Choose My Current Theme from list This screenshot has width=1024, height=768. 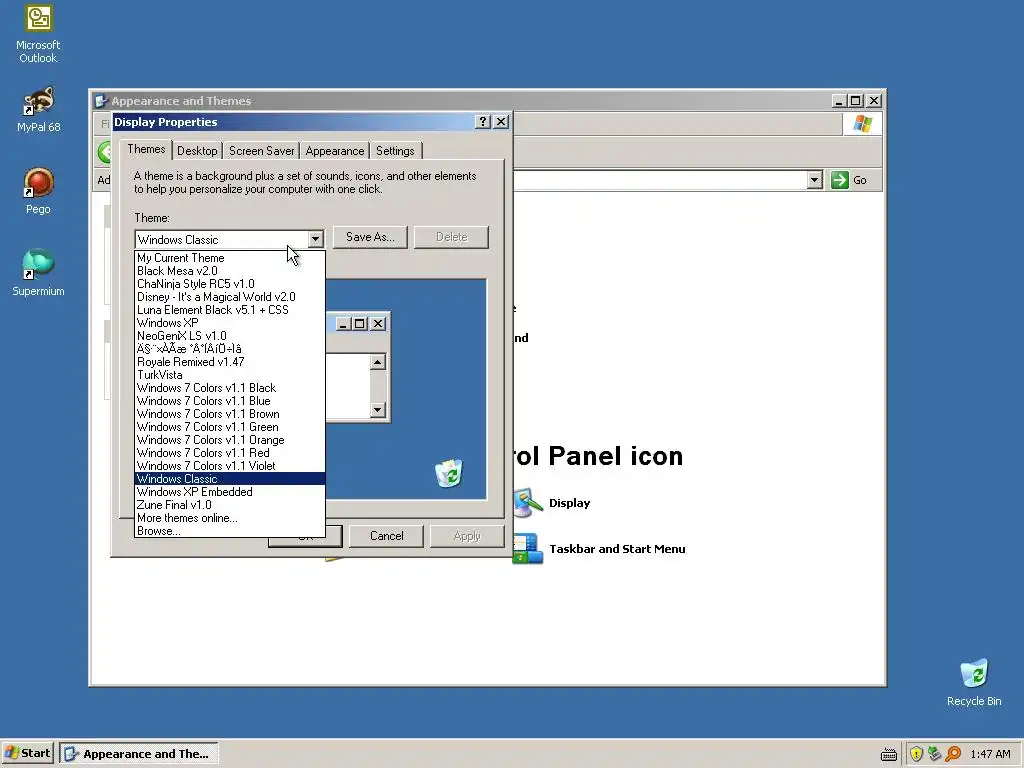[x=230, y=258]
